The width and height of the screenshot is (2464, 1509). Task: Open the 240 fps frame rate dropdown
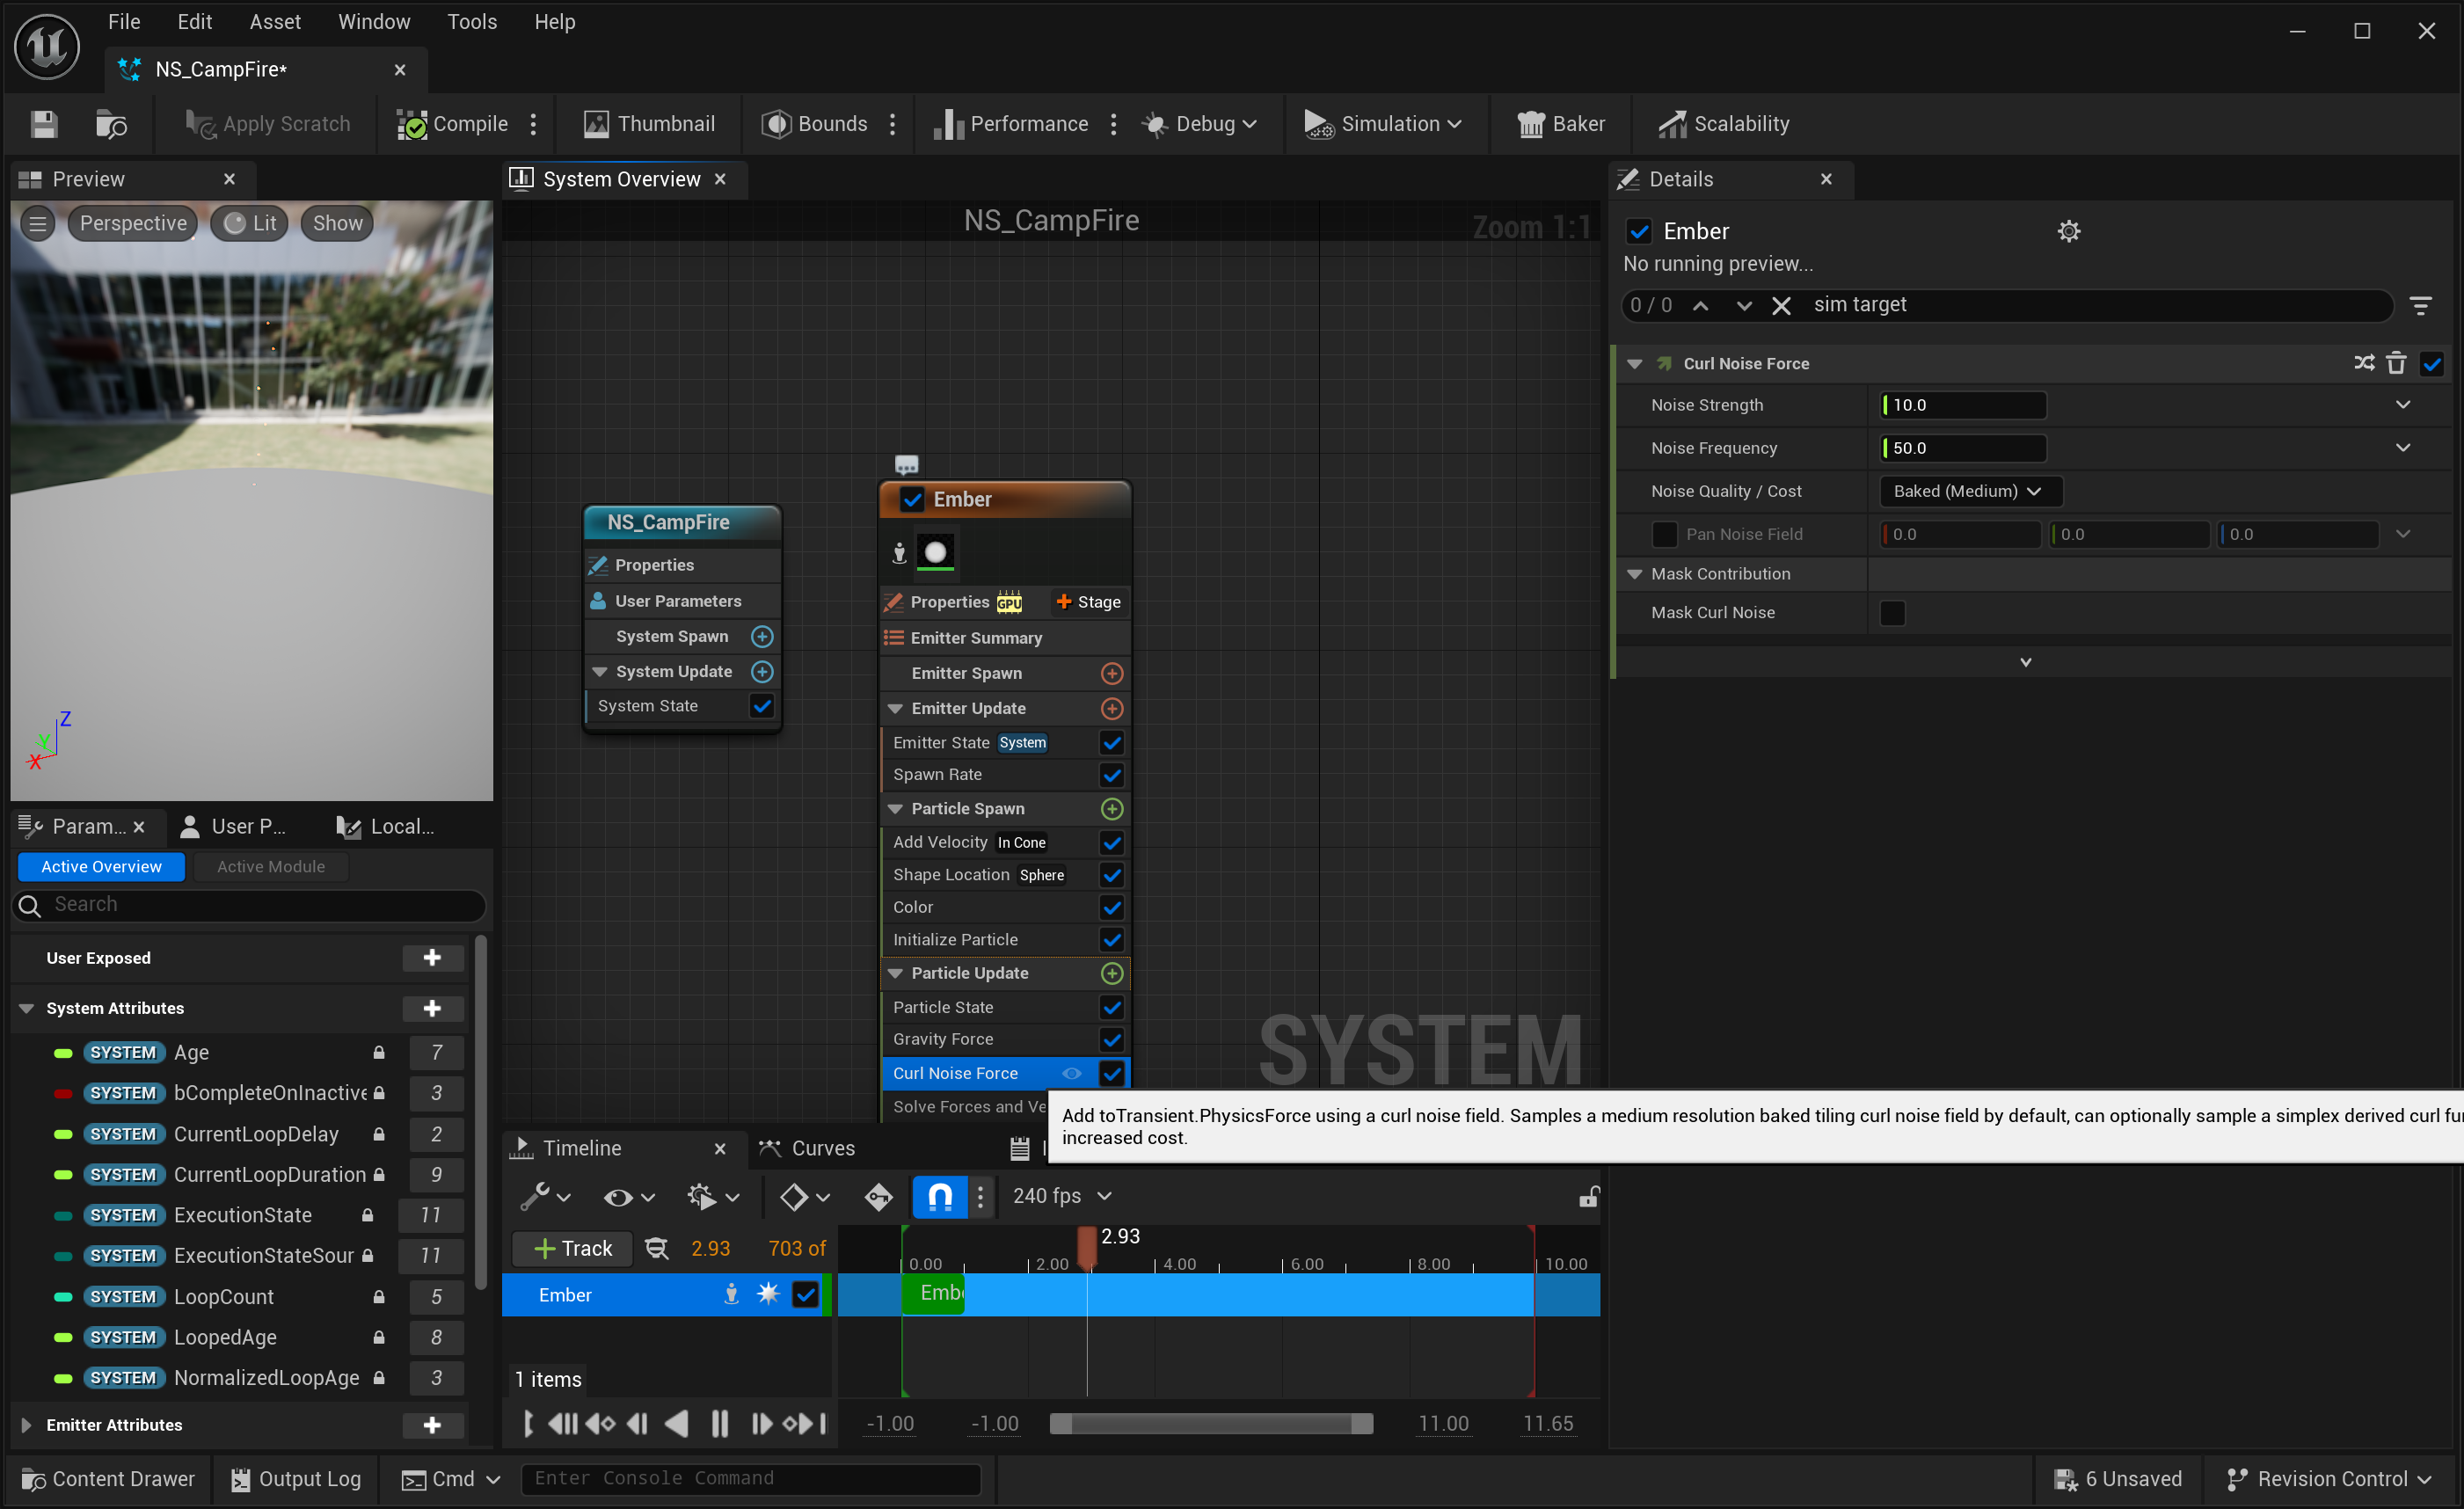click(1061, 1196)
